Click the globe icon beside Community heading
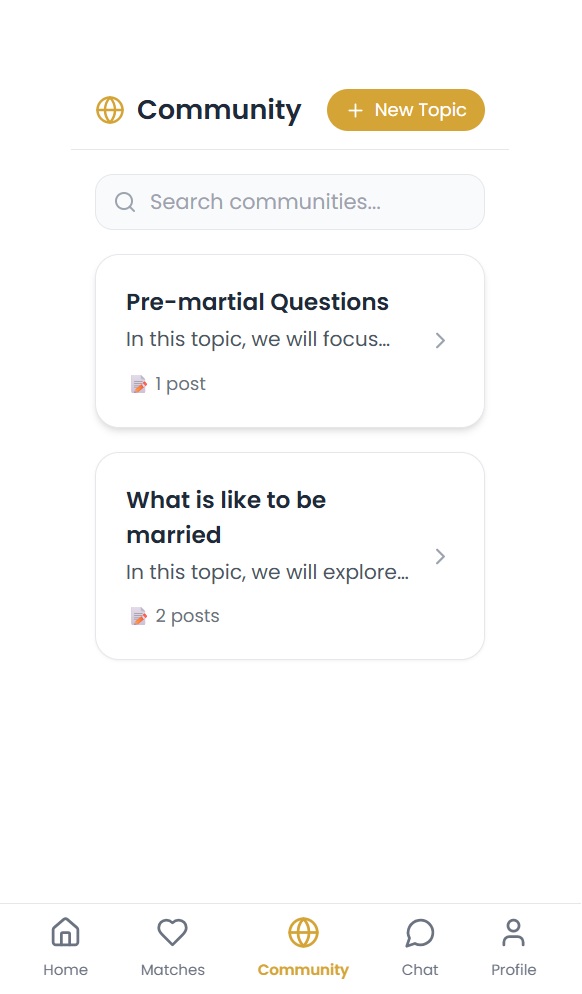Viewport: 582px width, 994px height. (x=110, y=110)
